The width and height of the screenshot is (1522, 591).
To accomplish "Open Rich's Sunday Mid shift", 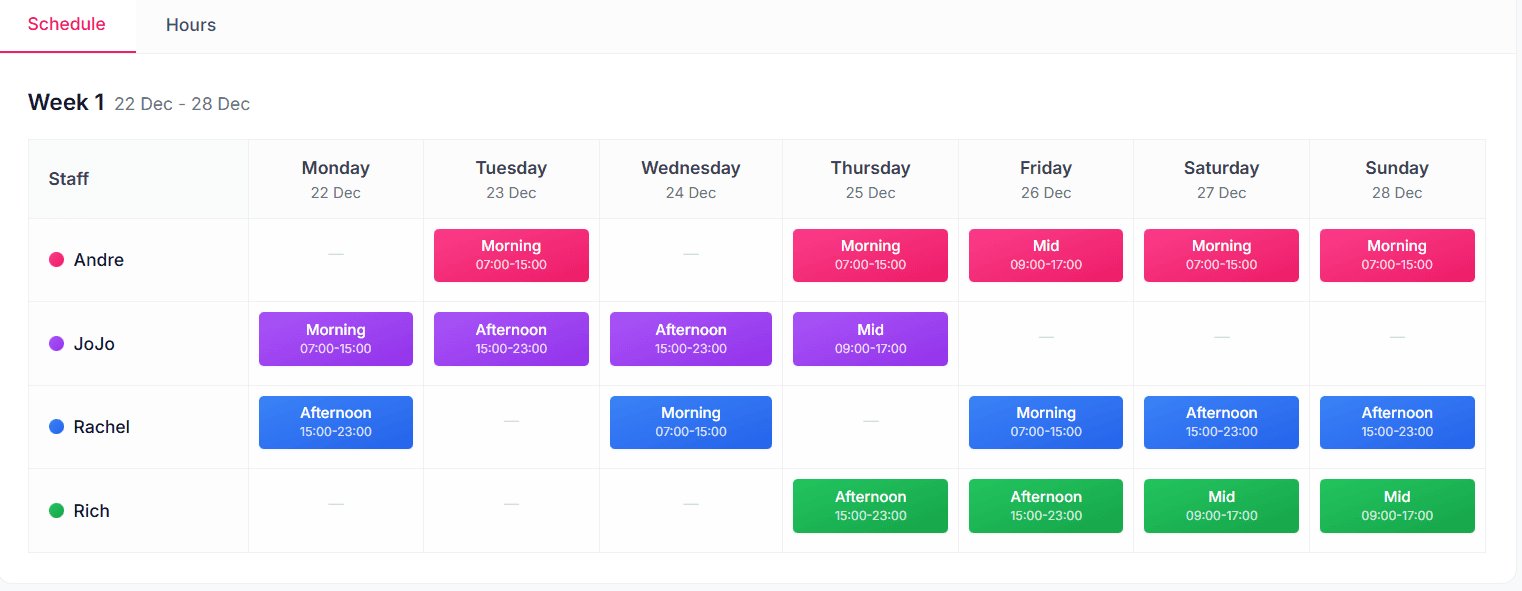I will click(1396, 506).
